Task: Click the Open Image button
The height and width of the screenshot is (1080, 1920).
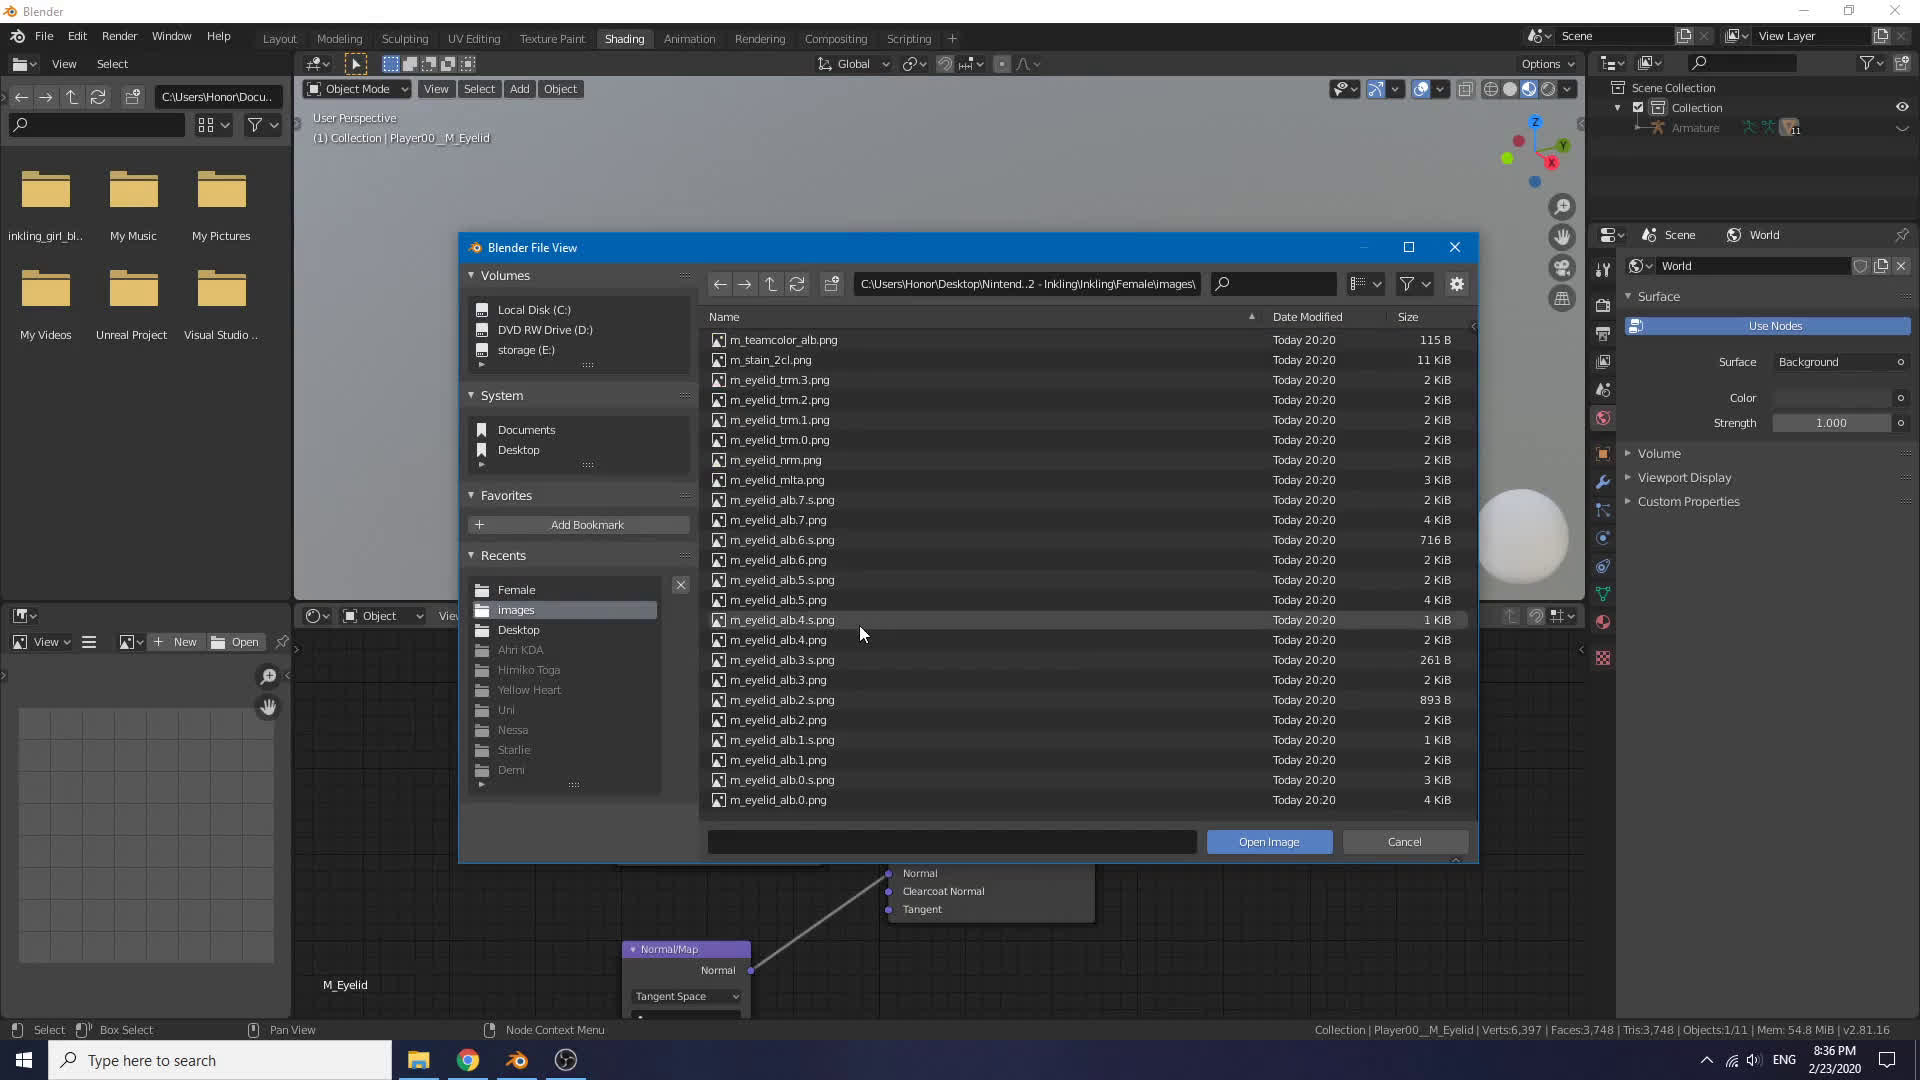Action: tap(1269, 842)
